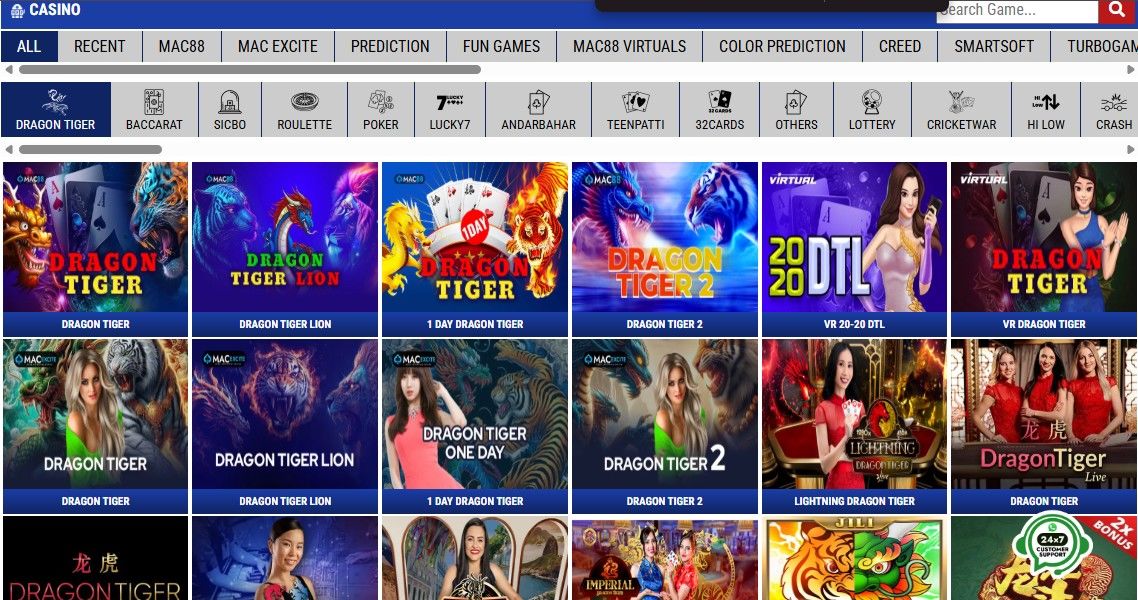This screenshot has width=1138, height=600.
Task: Click right arrow of category scrollbar
Action: pos(1130,149)
